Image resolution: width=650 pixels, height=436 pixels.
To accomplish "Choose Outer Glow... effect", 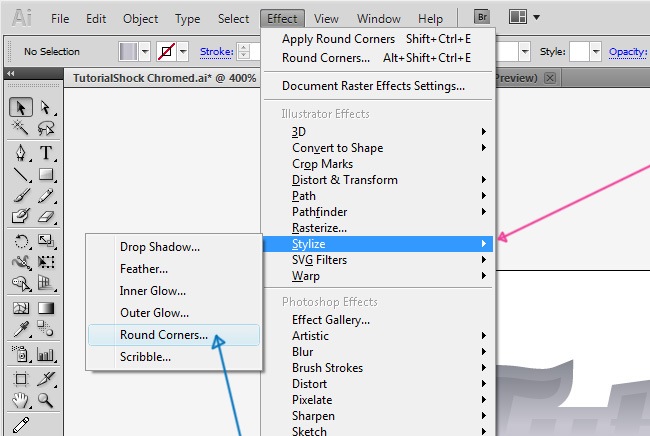I will pyautogui.click(x=174, y=313).
